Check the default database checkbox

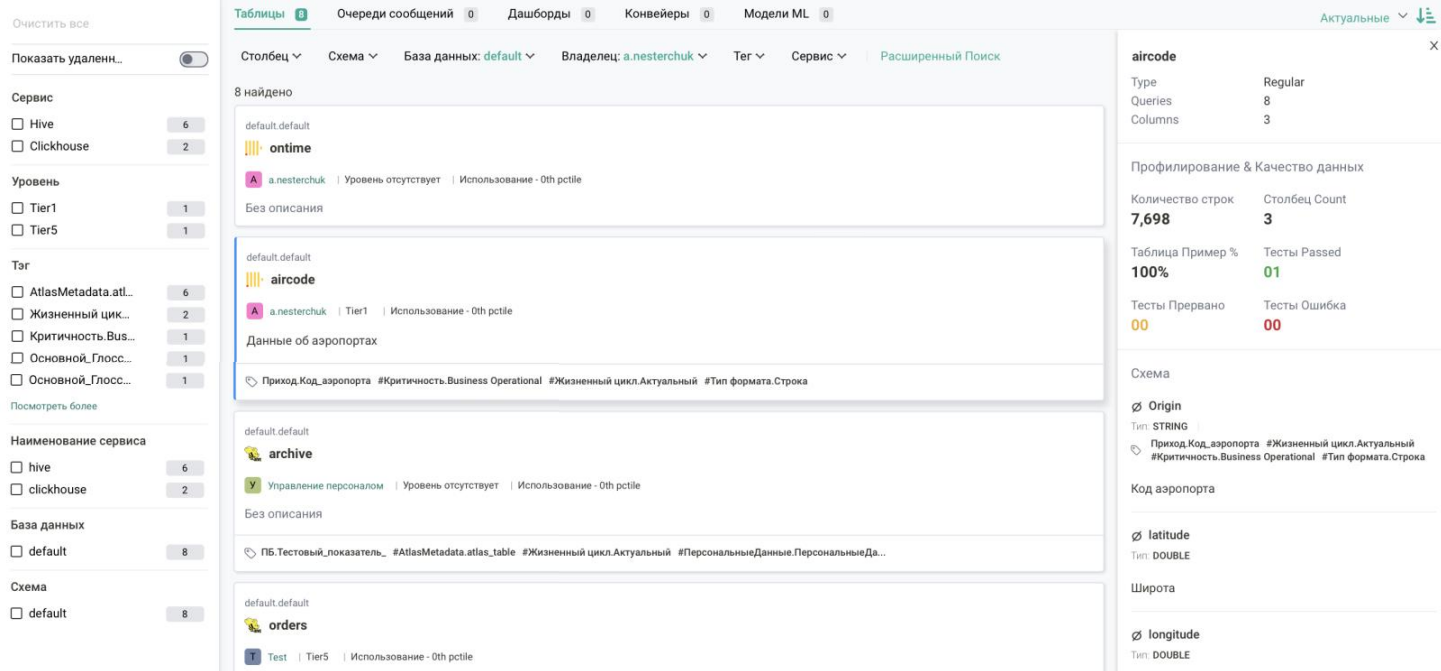pyautogui.click(x=17, y=551)
